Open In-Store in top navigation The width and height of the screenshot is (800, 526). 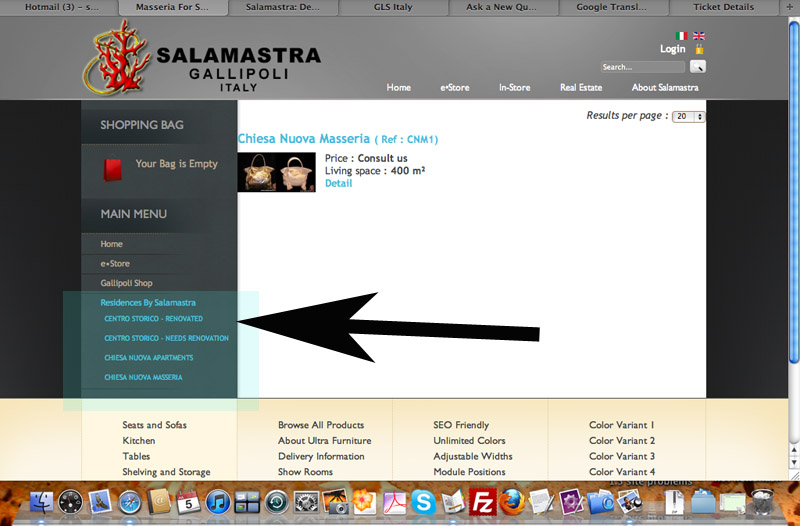(x=514, y=87)
